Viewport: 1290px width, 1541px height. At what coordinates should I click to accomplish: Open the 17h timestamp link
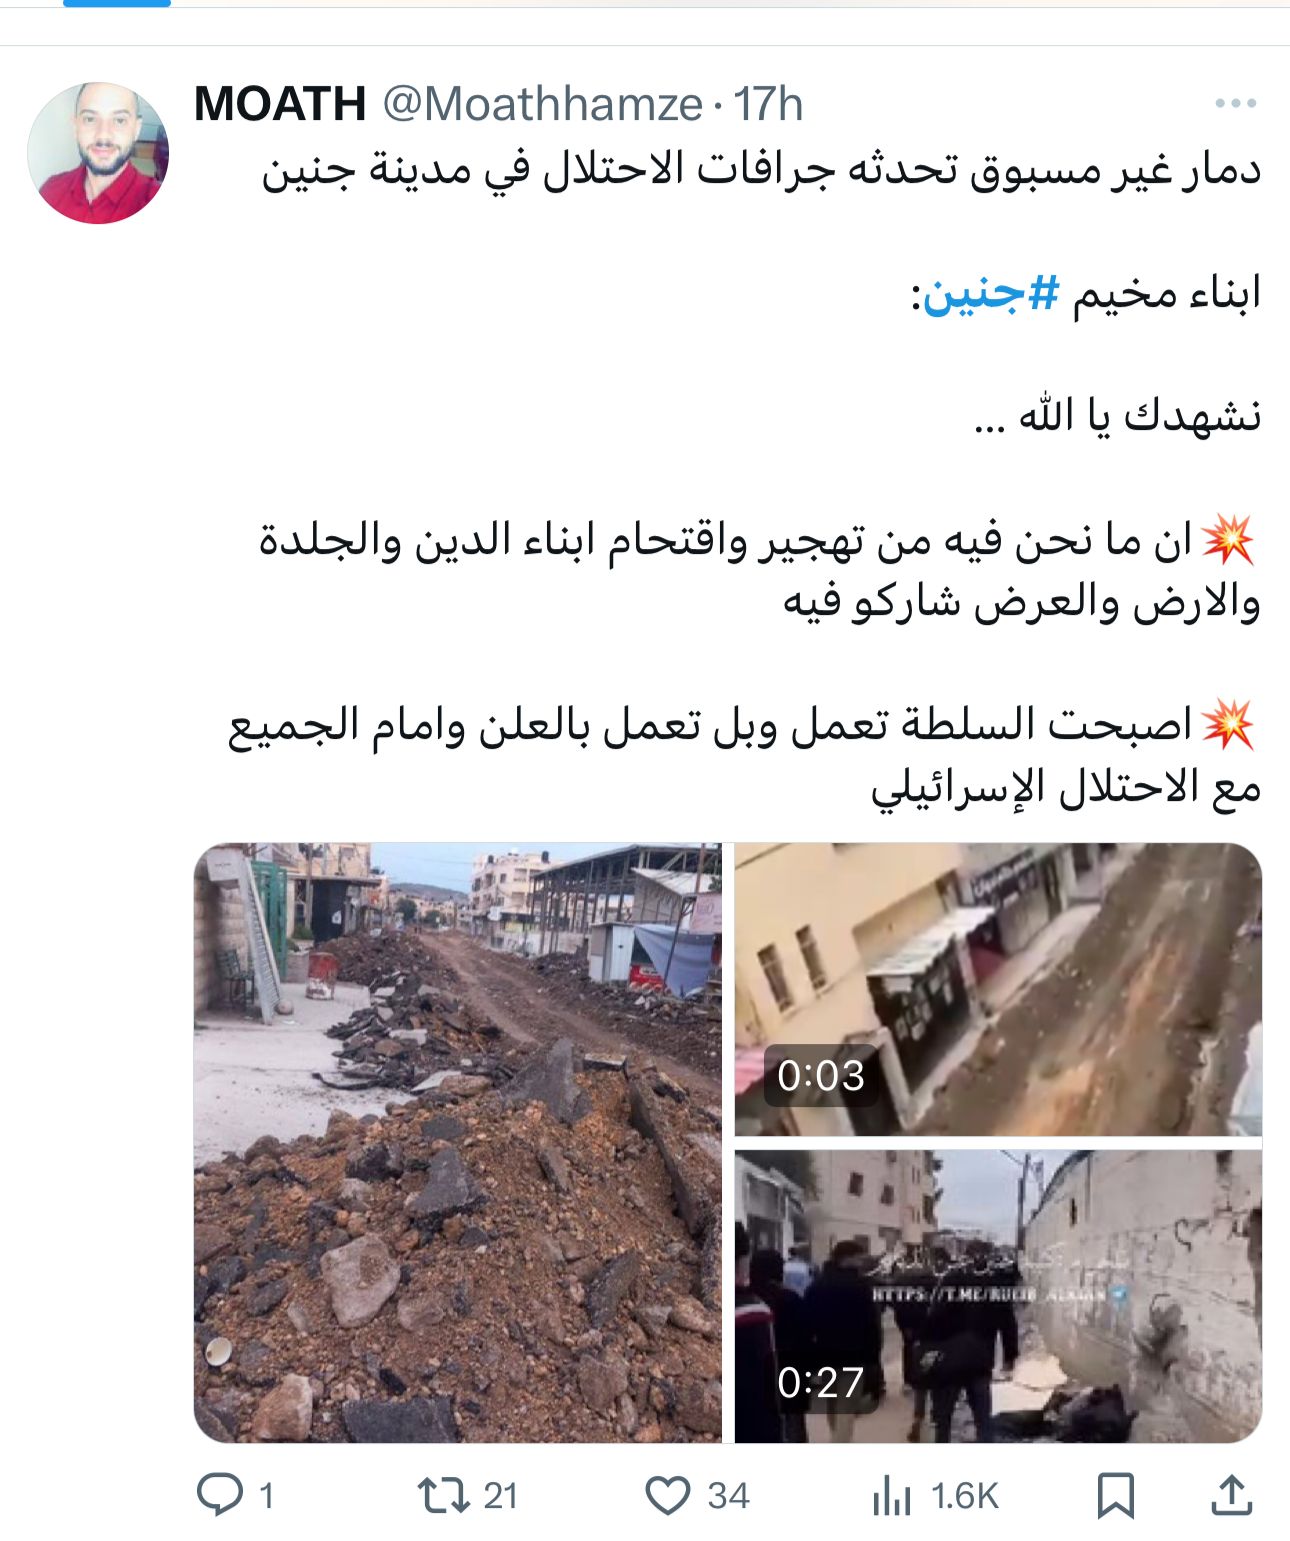click(x=768, y=103)
